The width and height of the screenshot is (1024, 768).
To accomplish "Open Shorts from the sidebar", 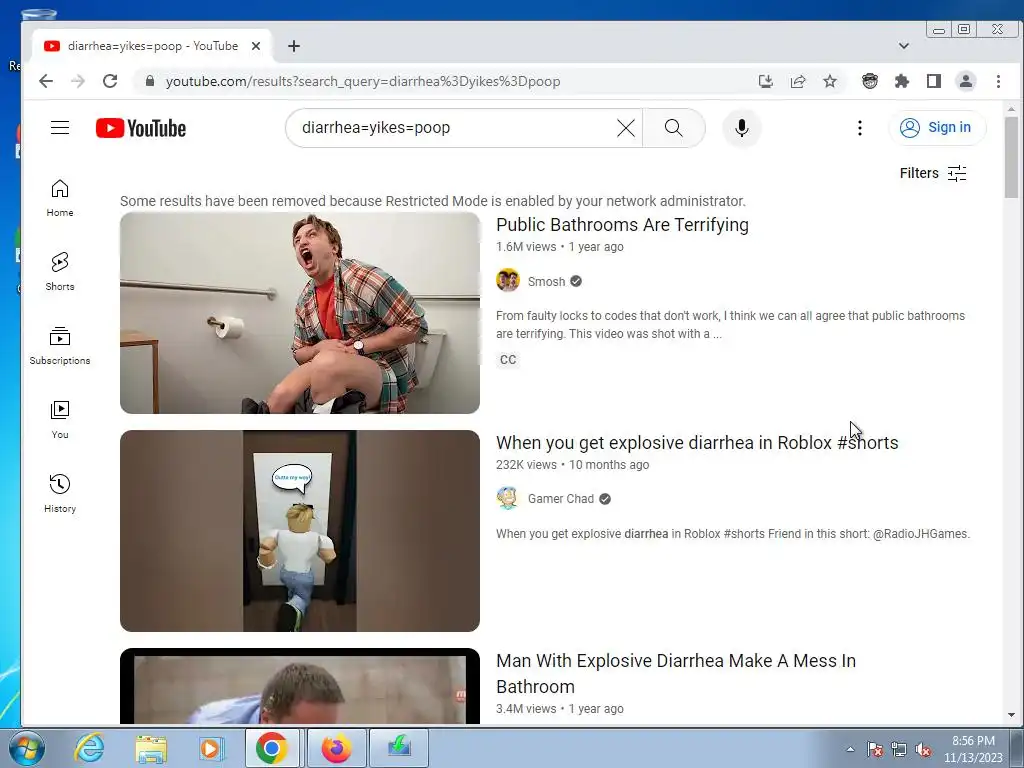I will (x=60, y=272).
